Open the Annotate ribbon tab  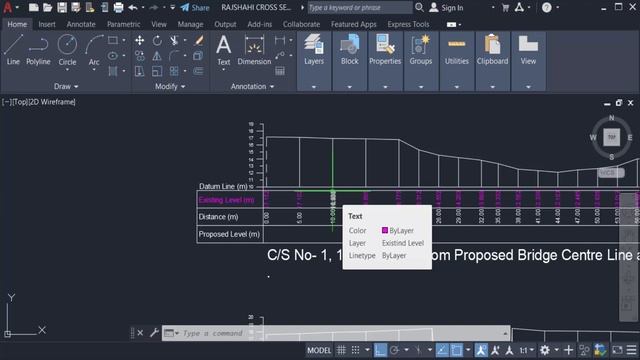click(81, 24)
